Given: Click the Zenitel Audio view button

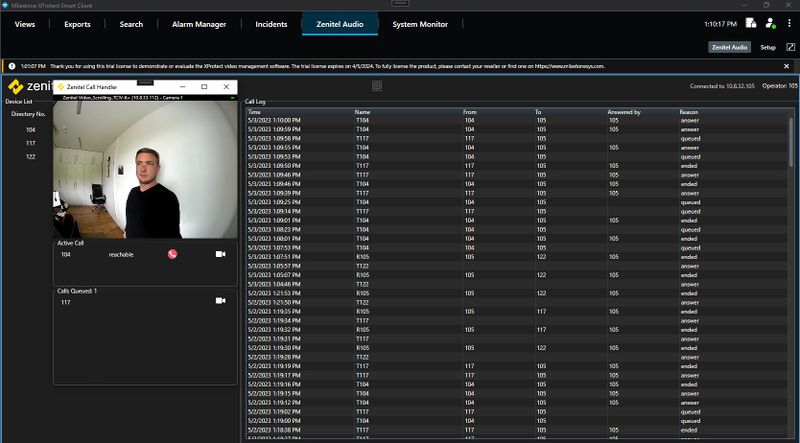Looking at the screenshot, I should (730, 47).
